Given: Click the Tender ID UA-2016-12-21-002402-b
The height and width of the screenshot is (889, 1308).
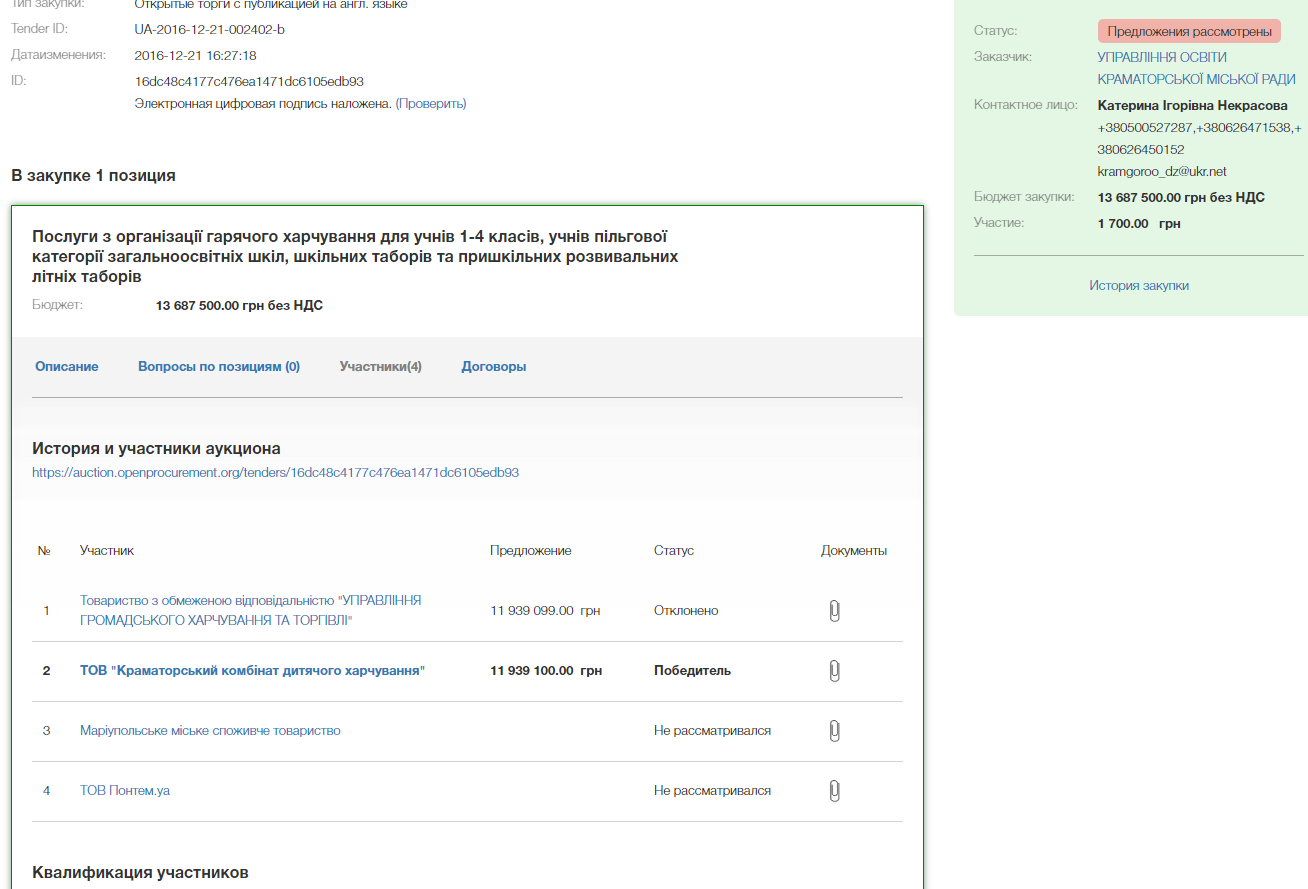Looking at the screenshot, I should [209, 30].
